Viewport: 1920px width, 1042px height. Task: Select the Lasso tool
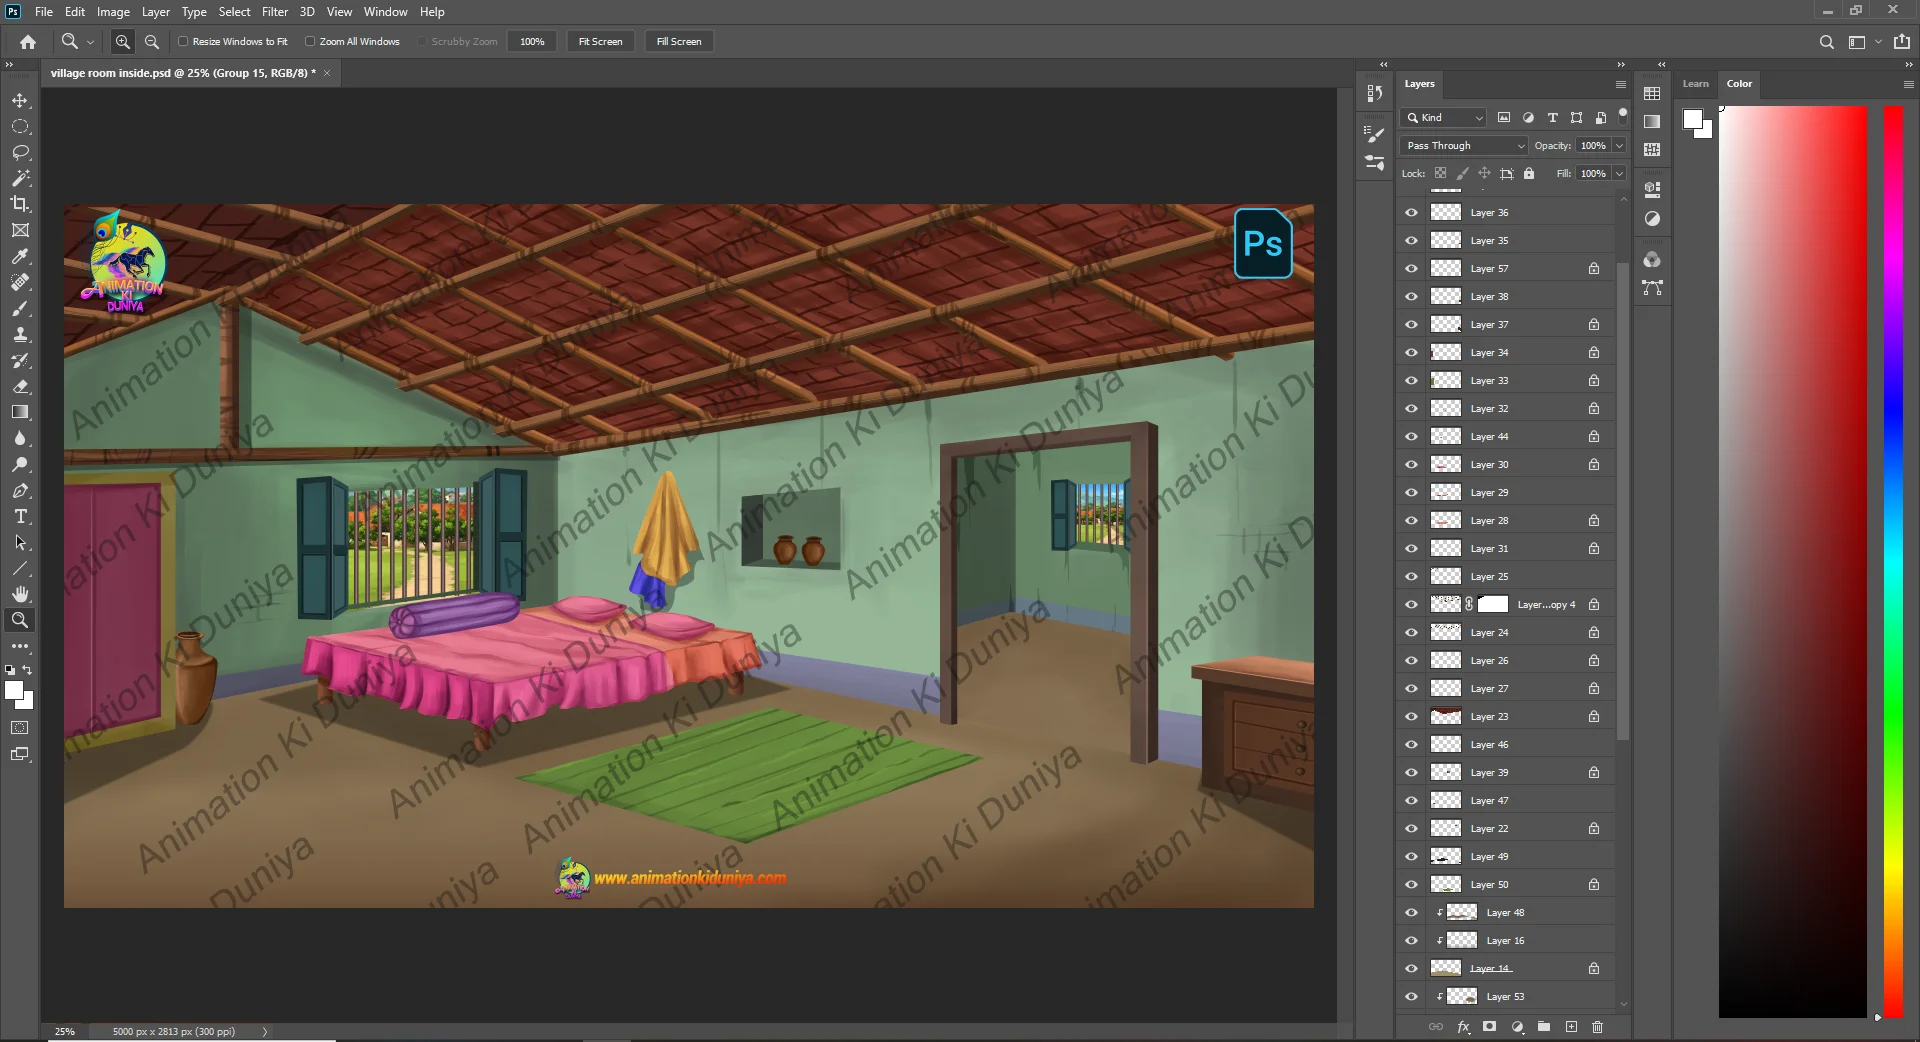(x=20, y=152)
